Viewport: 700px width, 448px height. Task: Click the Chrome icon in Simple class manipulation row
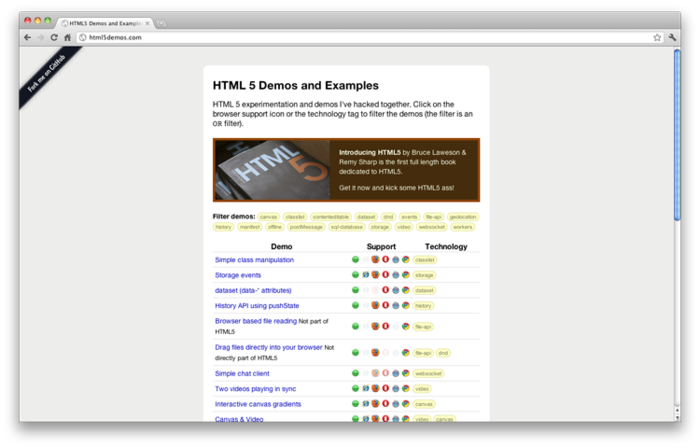(406, 259)
